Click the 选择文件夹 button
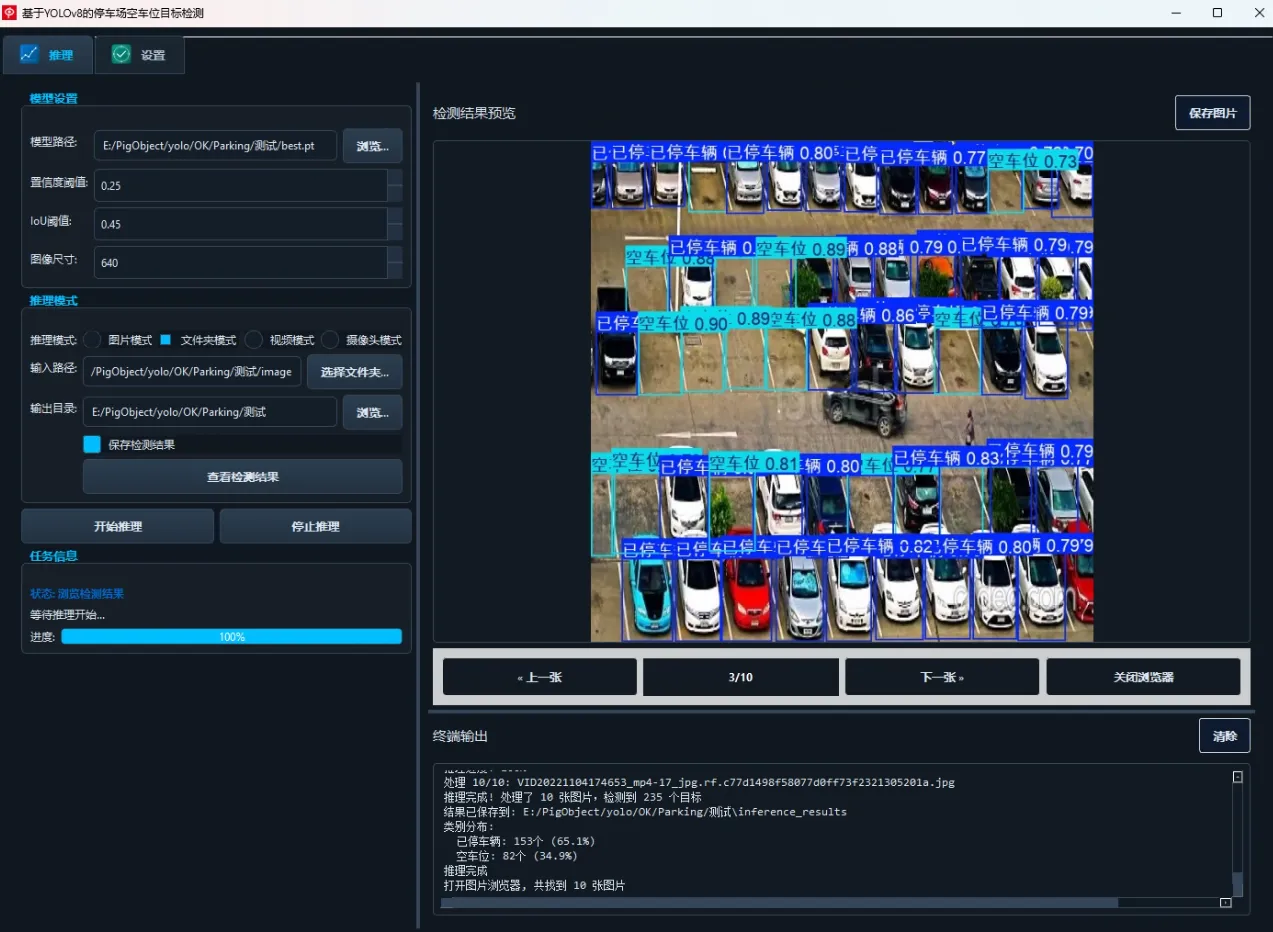1273x932 pixels. tap(354, 372)
